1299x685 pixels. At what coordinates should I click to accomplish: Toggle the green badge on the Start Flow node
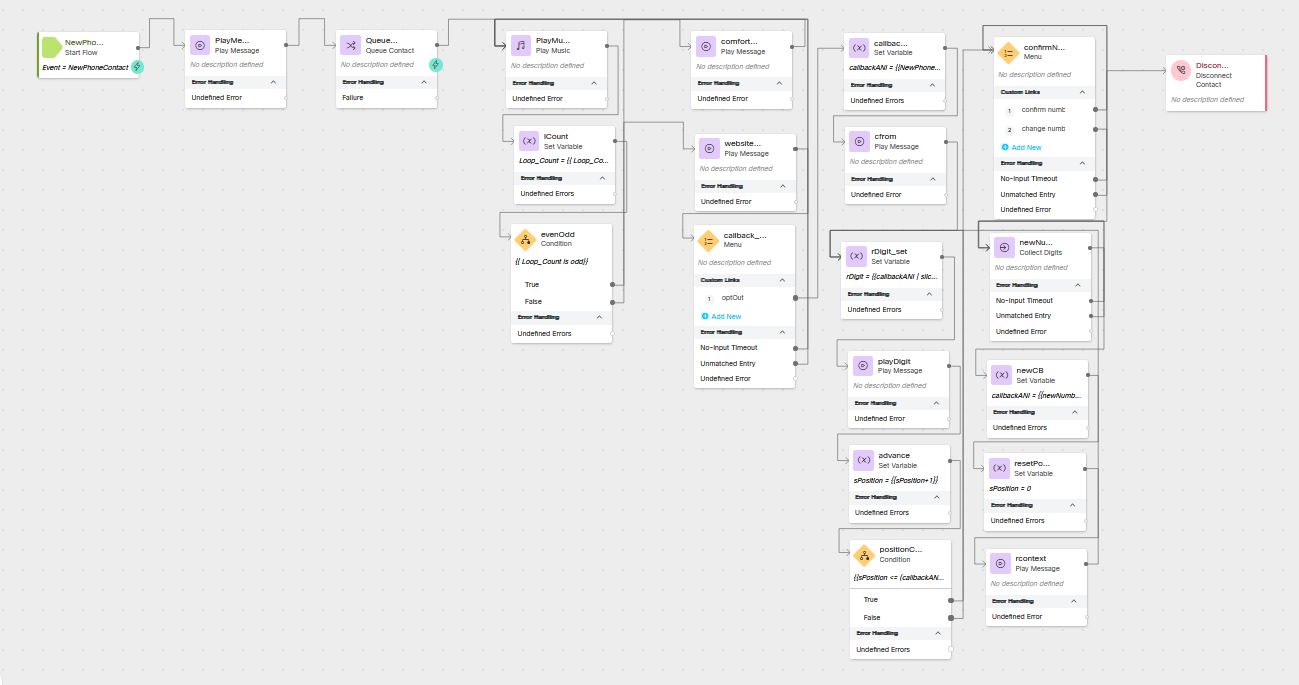pos(137,66)
